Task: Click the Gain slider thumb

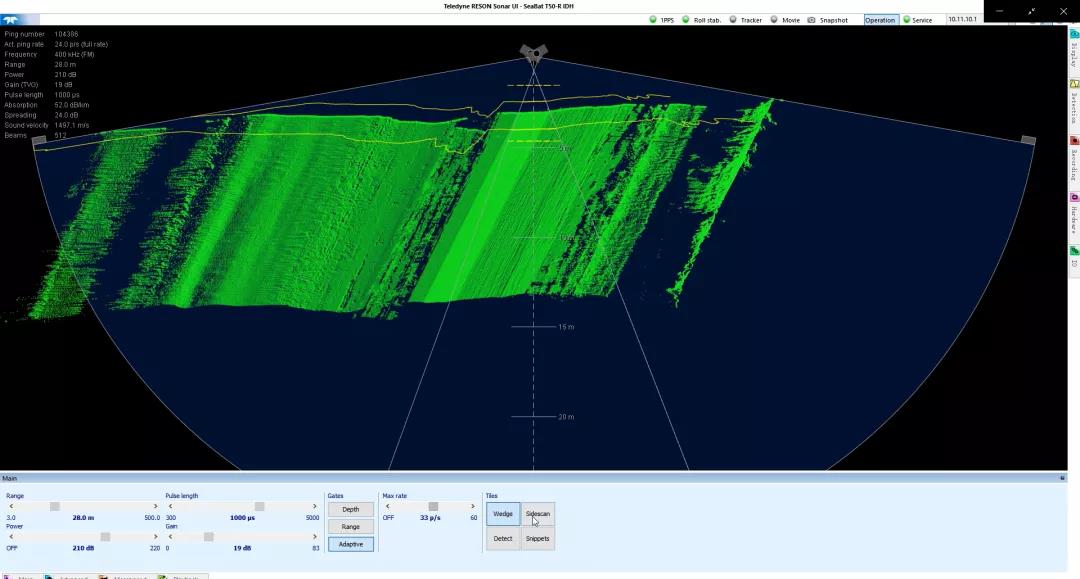Action: point(208,536)
